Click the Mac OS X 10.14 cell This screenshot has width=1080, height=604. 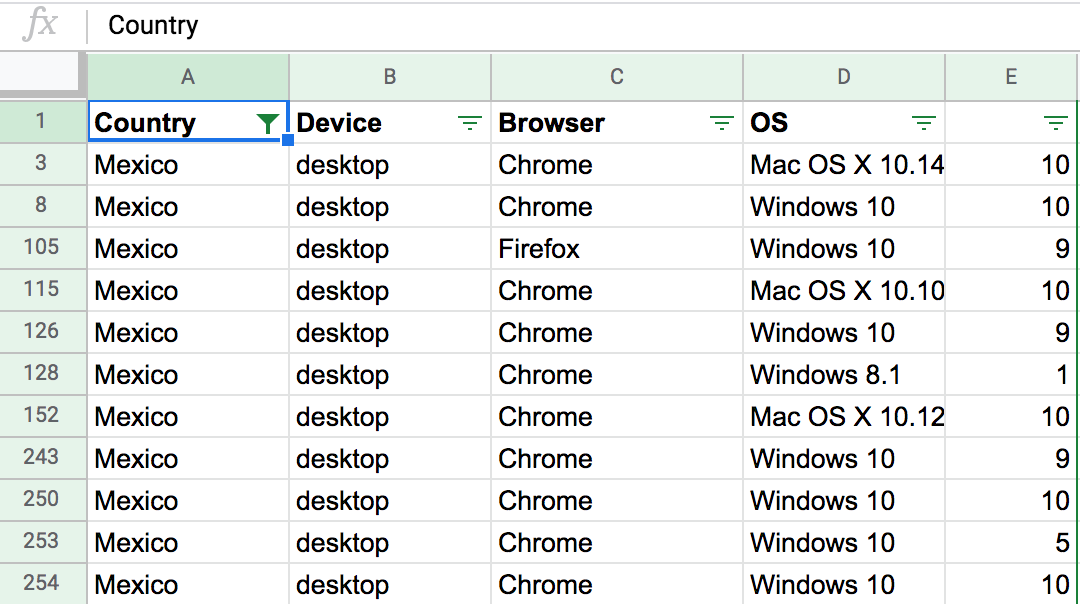[x=844, y=165]
